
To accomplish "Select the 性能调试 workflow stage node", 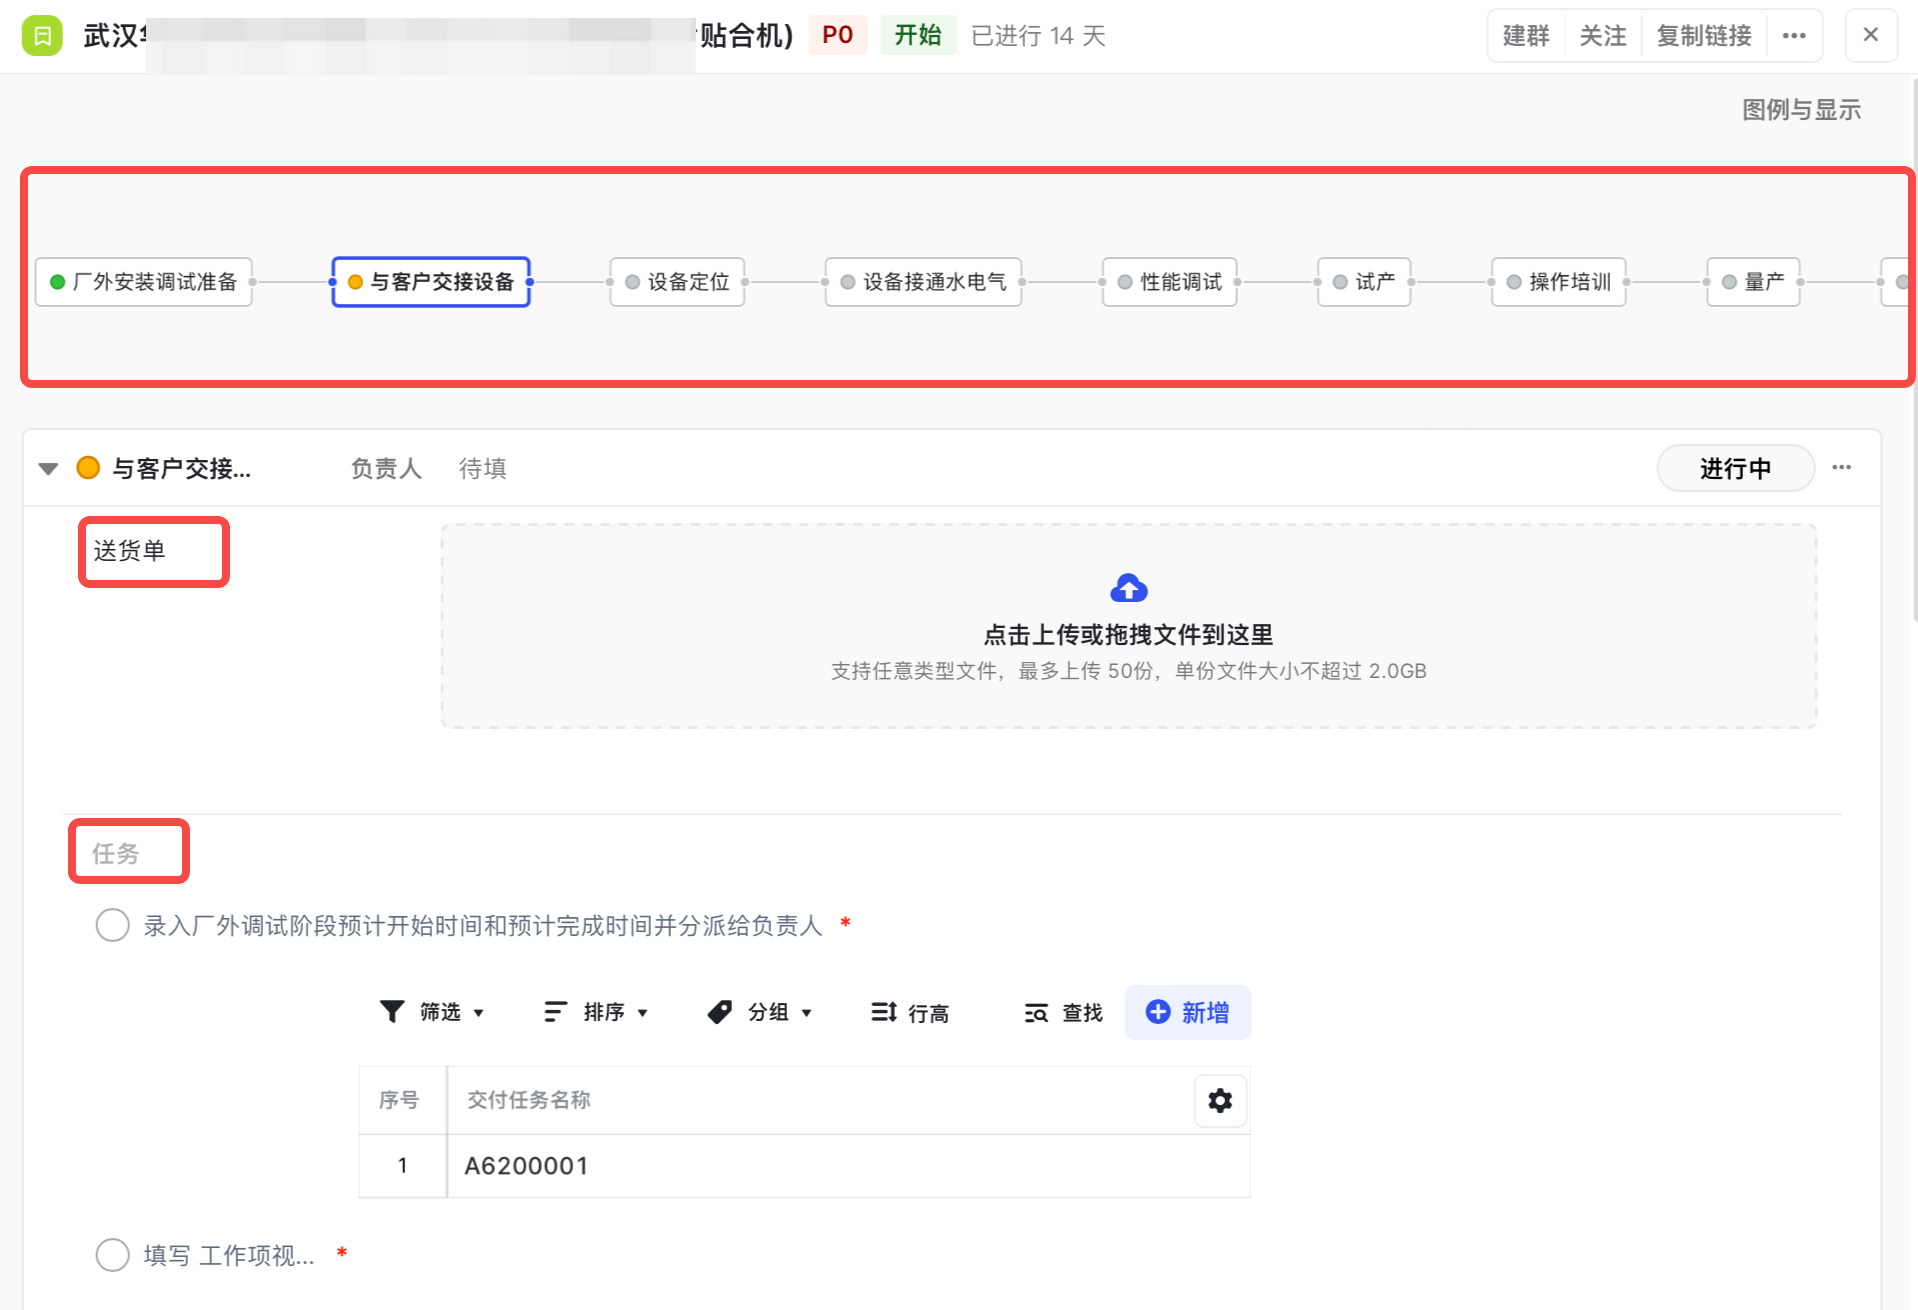I will (1169, 282).
